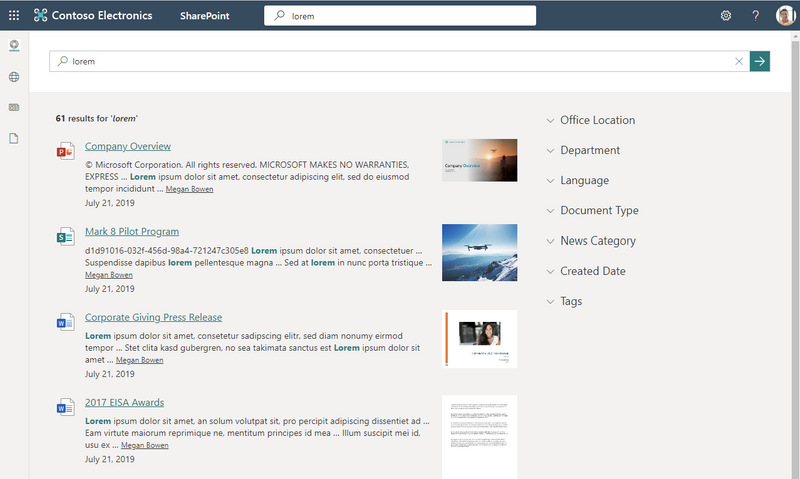Image resolution: width=800 pixels, height=479 pixels.
Task: Open the app launcher waffle icon
Action: click(x=14, y=16)
